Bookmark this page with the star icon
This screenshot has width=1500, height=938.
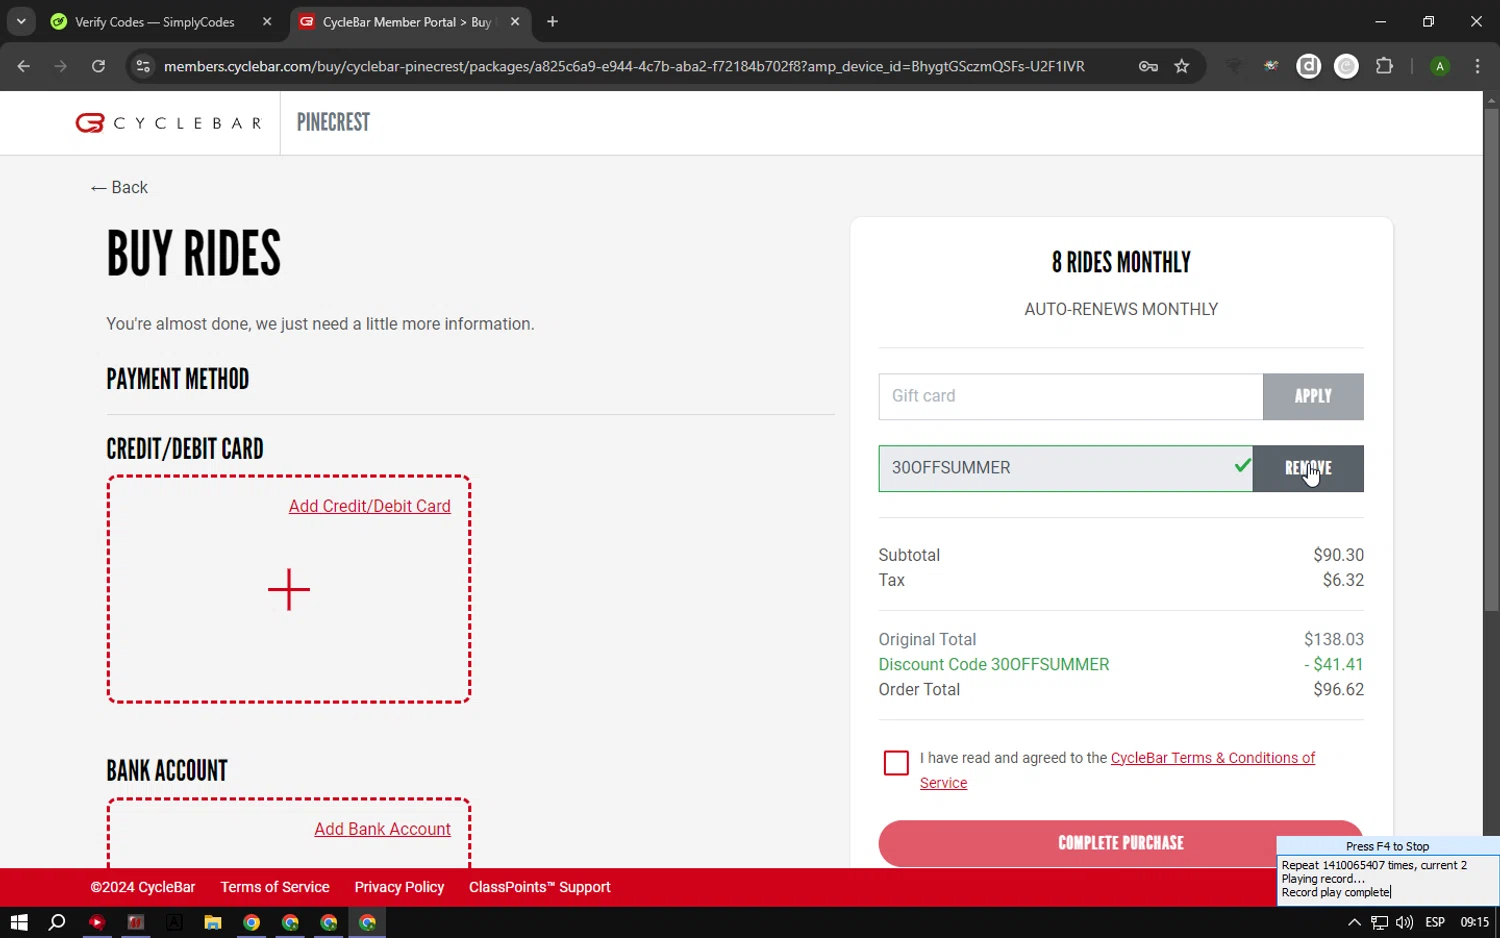click(x=1182, y=66)
